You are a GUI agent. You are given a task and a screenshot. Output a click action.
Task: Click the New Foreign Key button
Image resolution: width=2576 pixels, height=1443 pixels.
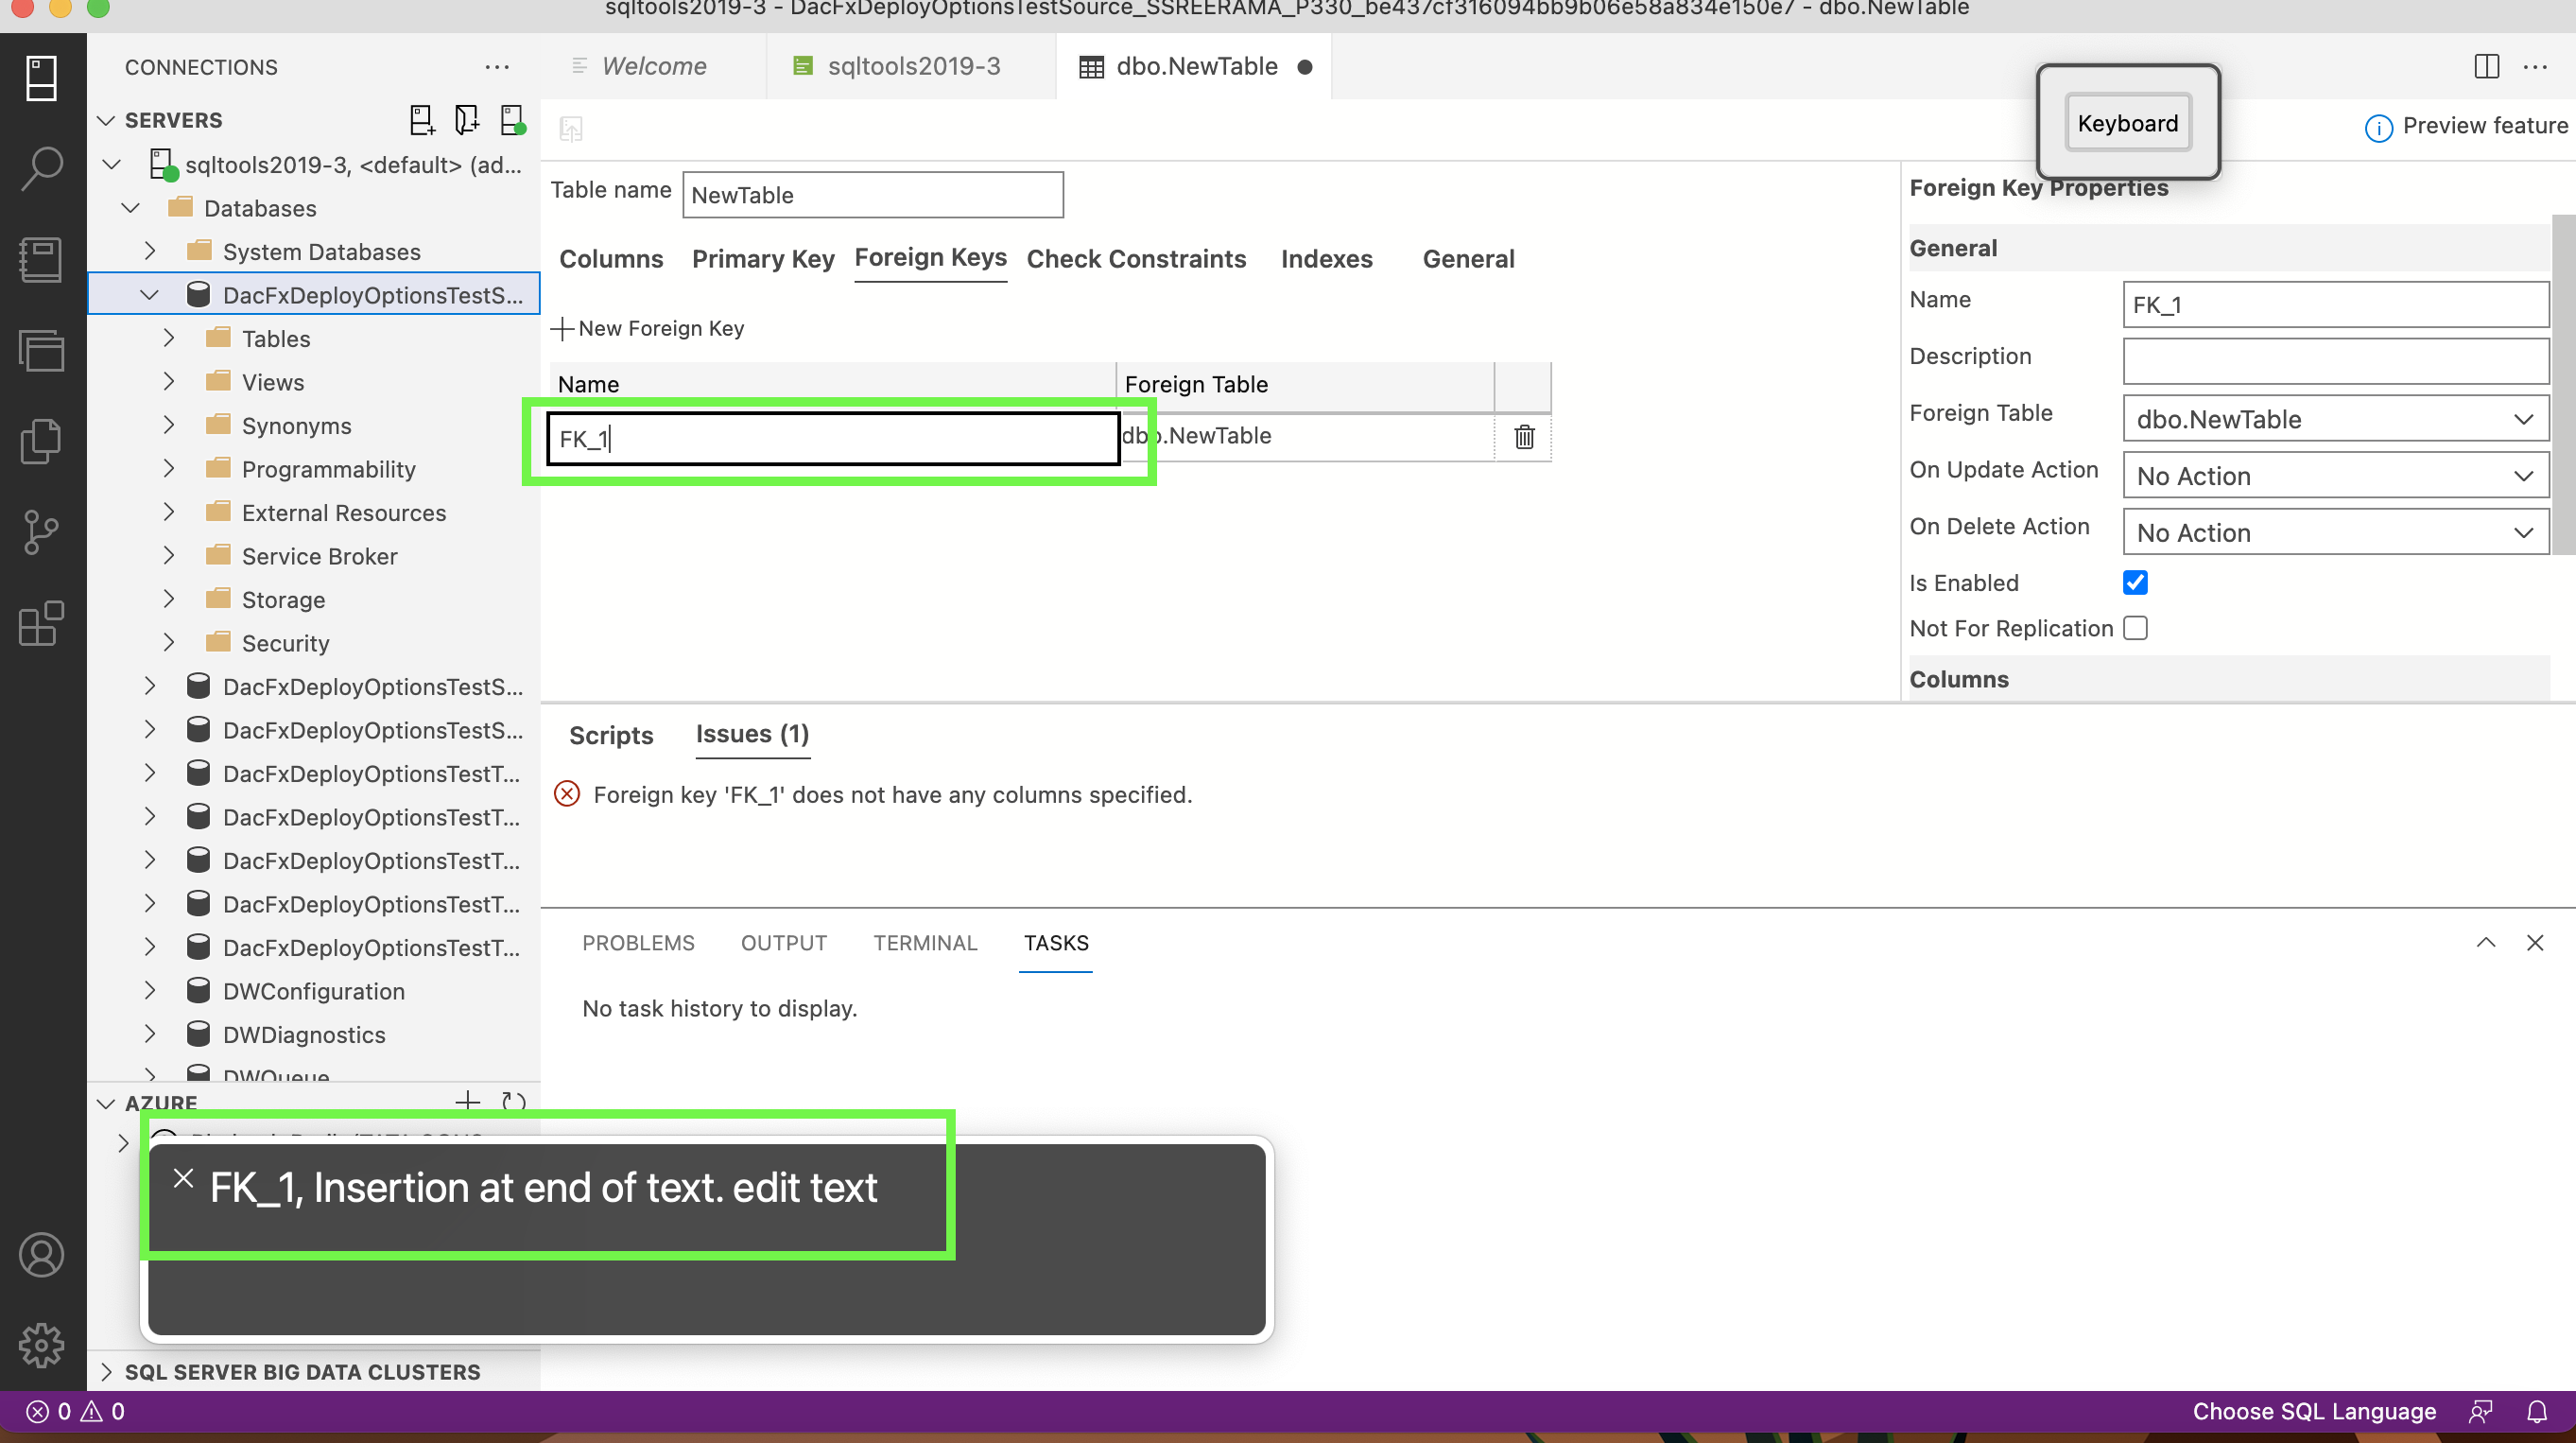tap(648, 328)
